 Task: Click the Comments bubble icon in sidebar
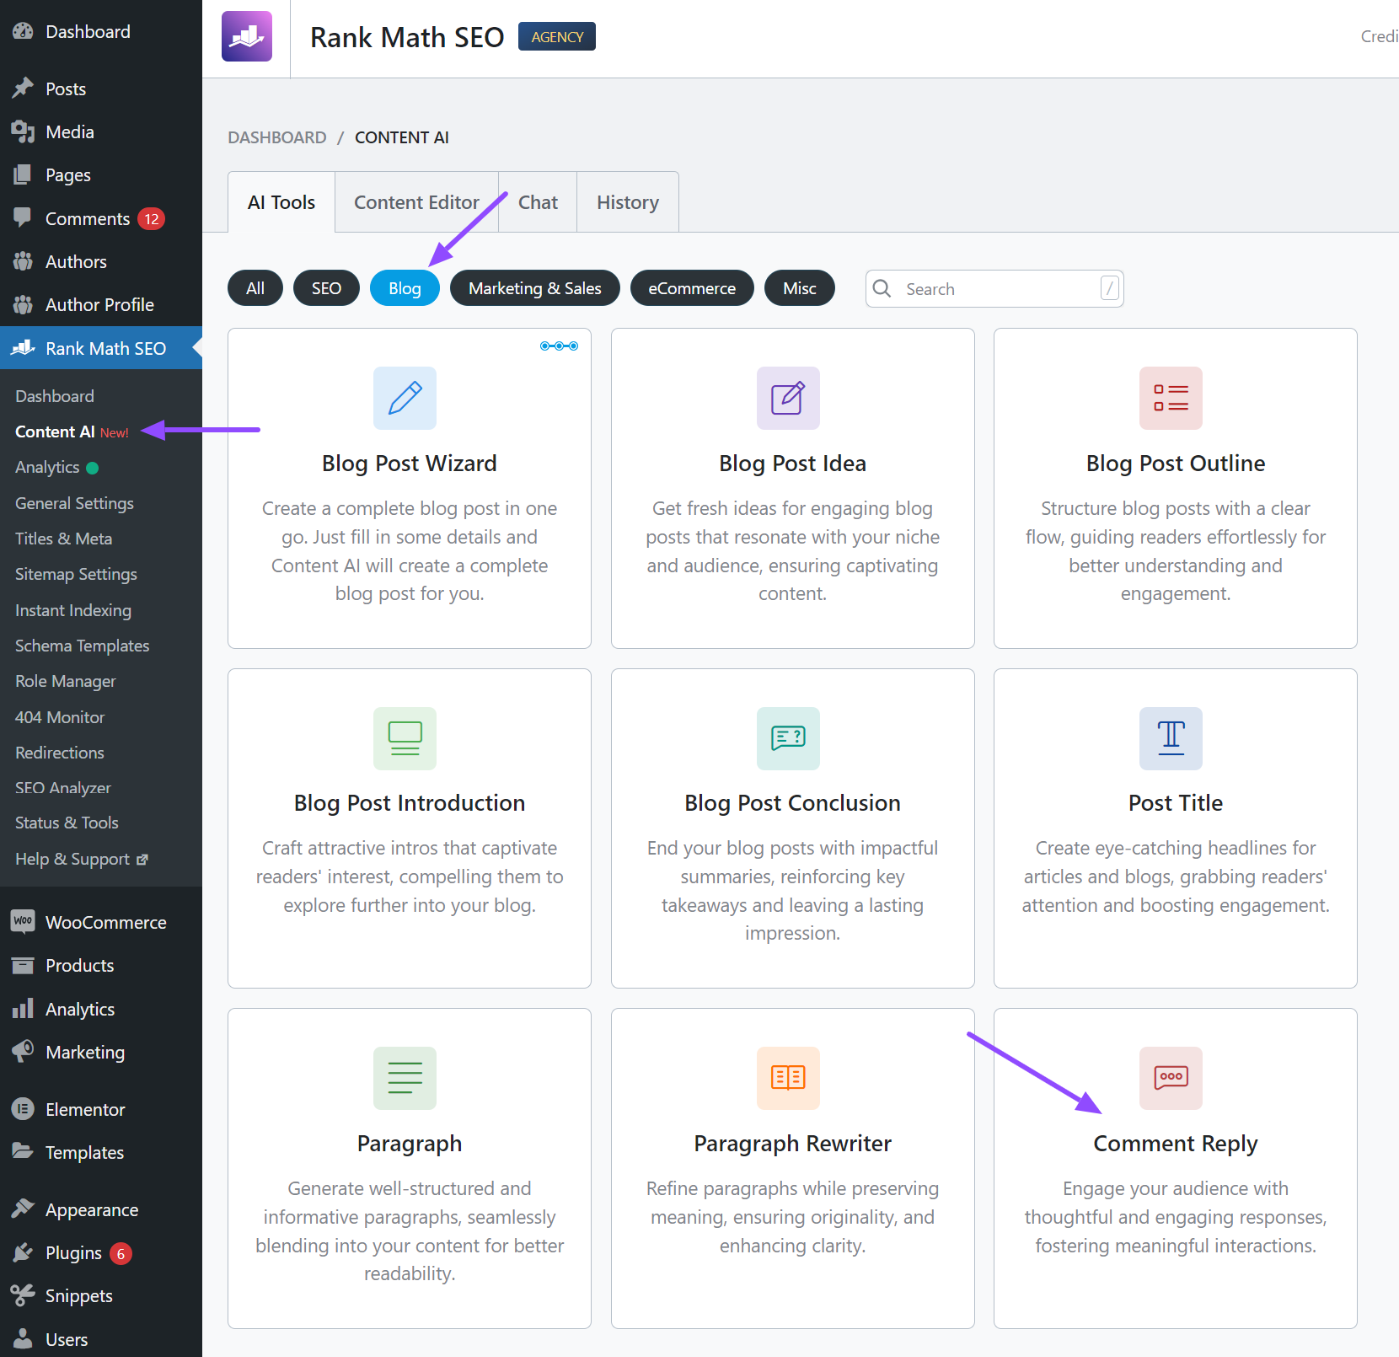tap(22, 217)
